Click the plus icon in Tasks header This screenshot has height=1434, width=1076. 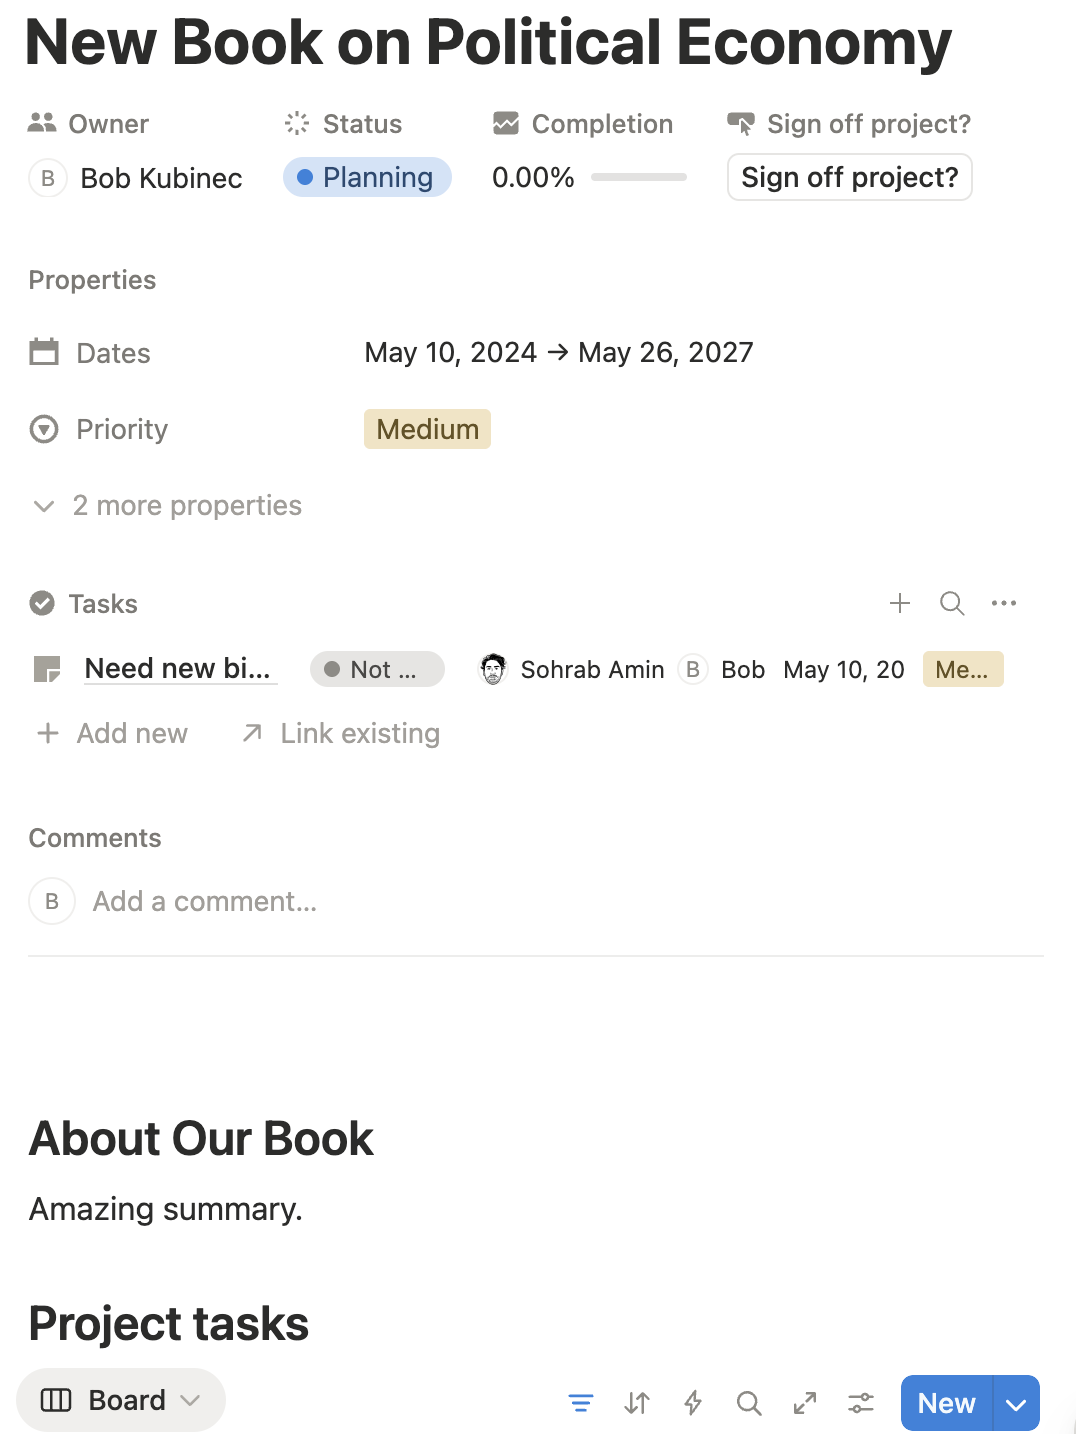coord(900,603)
